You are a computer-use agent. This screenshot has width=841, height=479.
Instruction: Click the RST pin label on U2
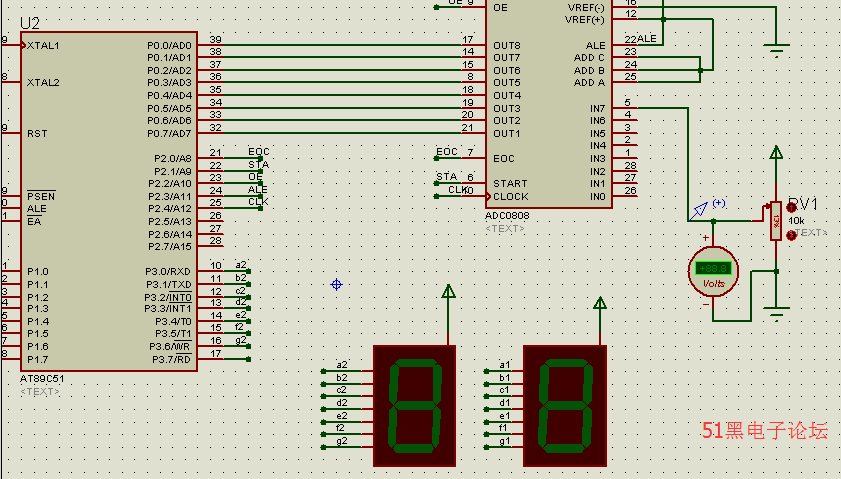[37, 133]
